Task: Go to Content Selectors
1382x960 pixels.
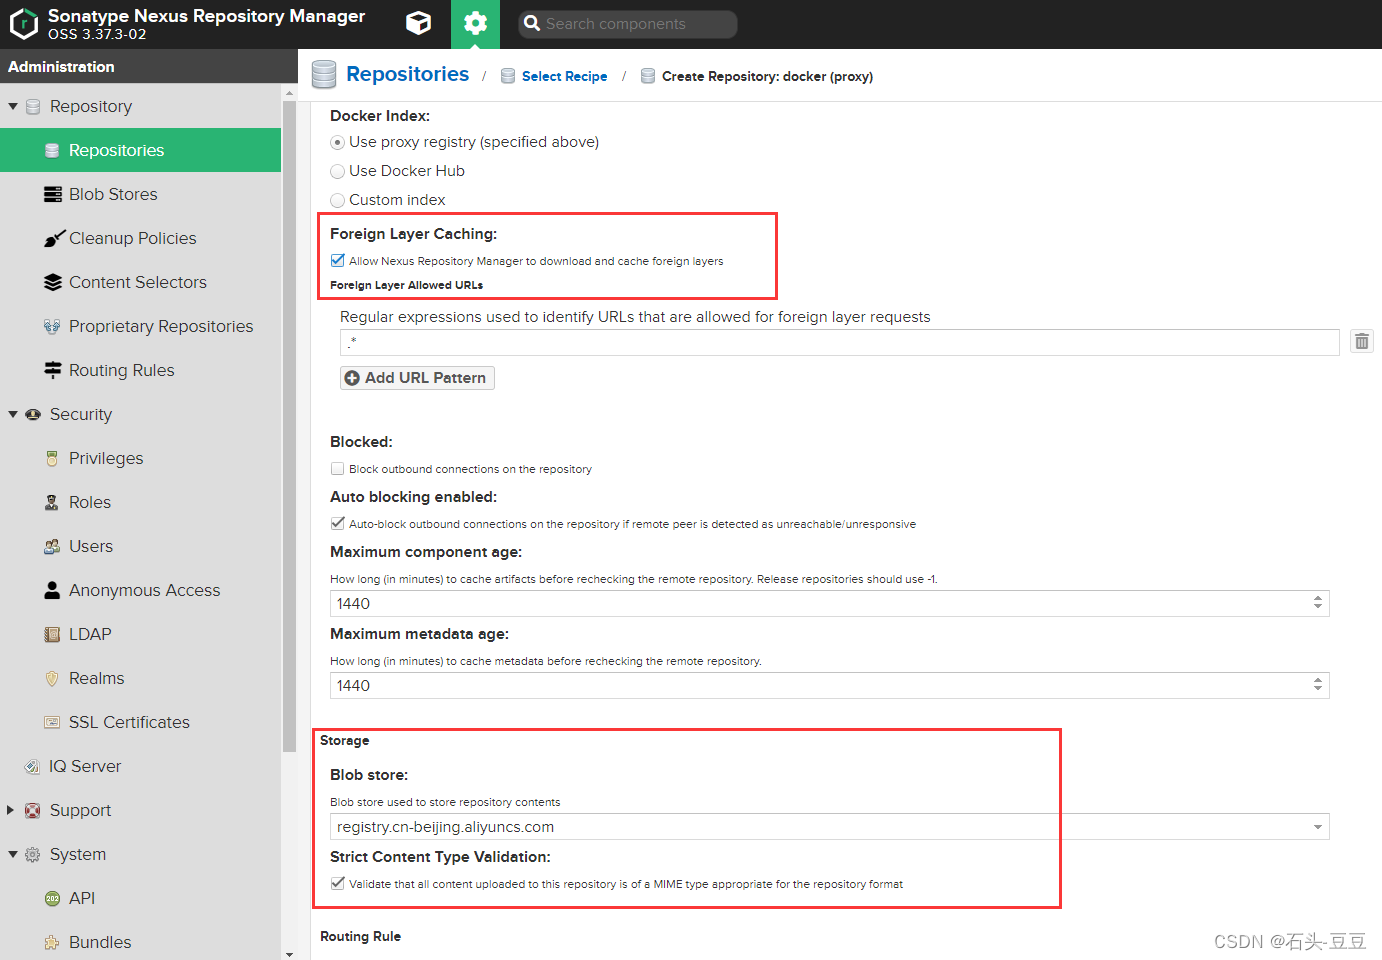Action: click(x=140, y=282)
